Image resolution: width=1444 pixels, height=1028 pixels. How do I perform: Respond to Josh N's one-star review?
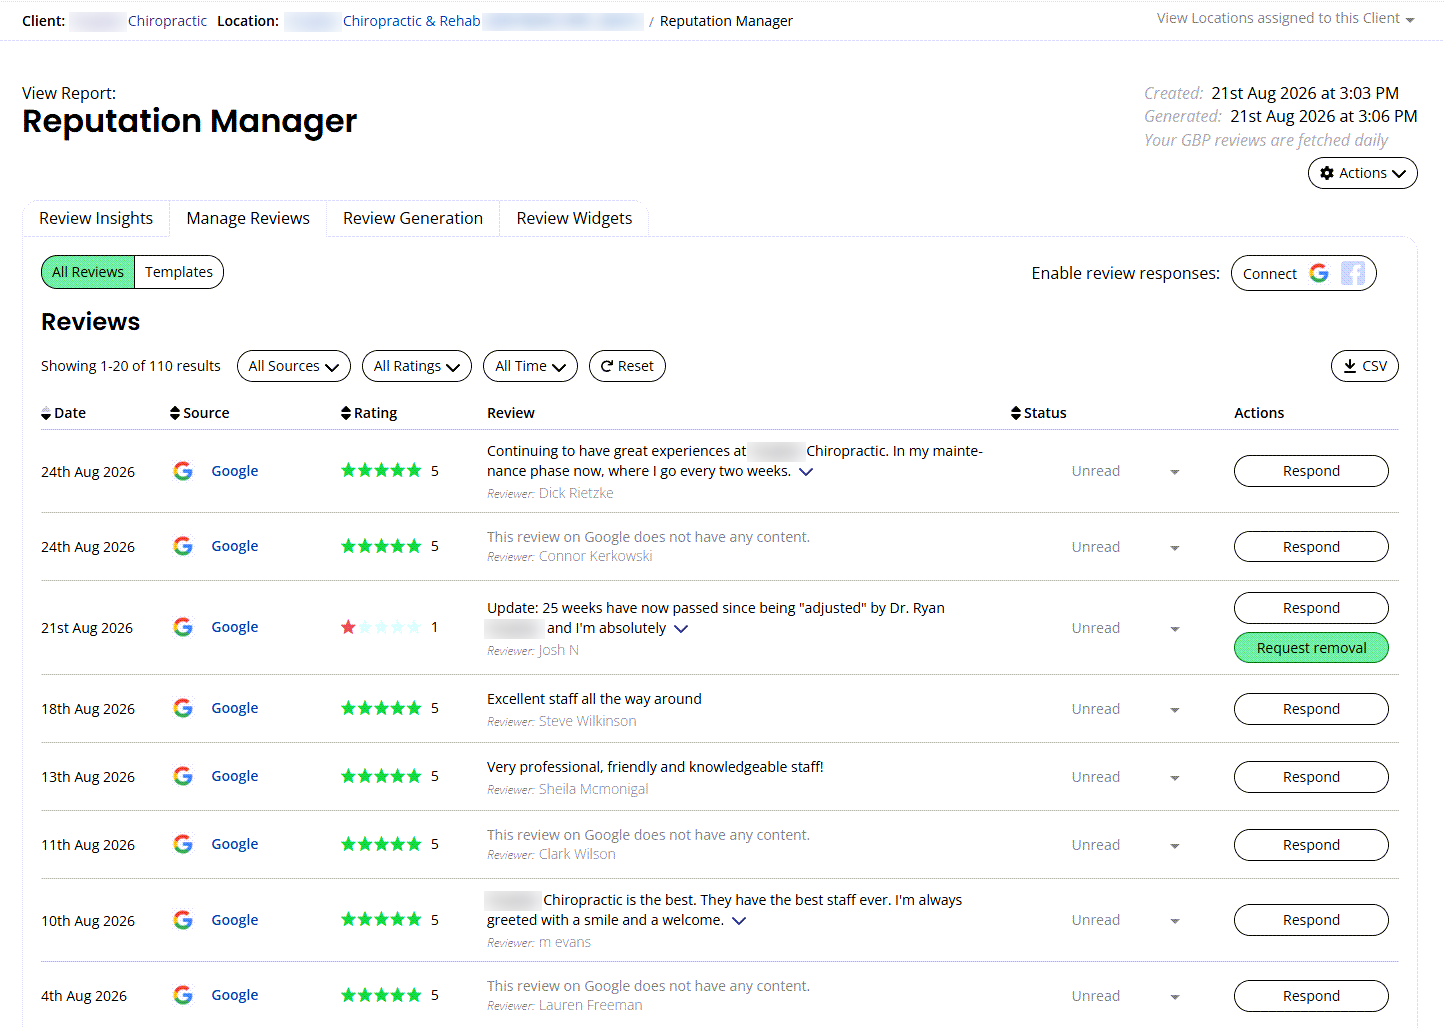click(x=1311, y=608)
